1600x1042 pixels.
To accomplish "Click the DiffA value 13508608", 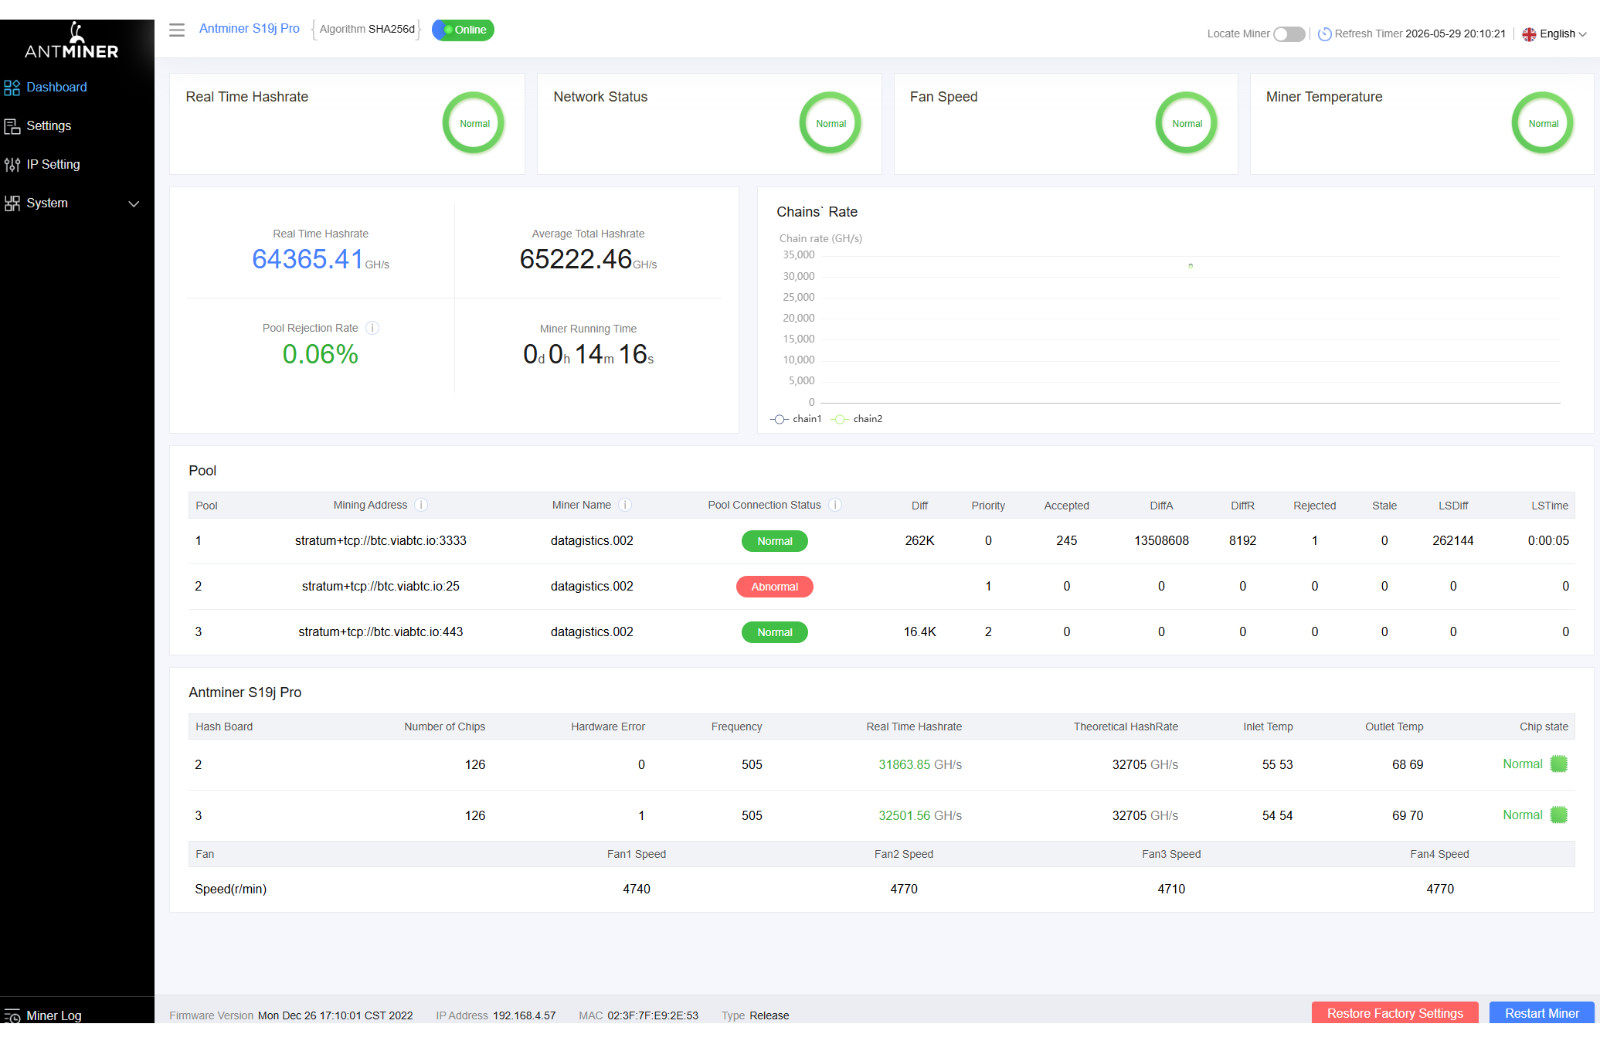I will point(1161,541).
